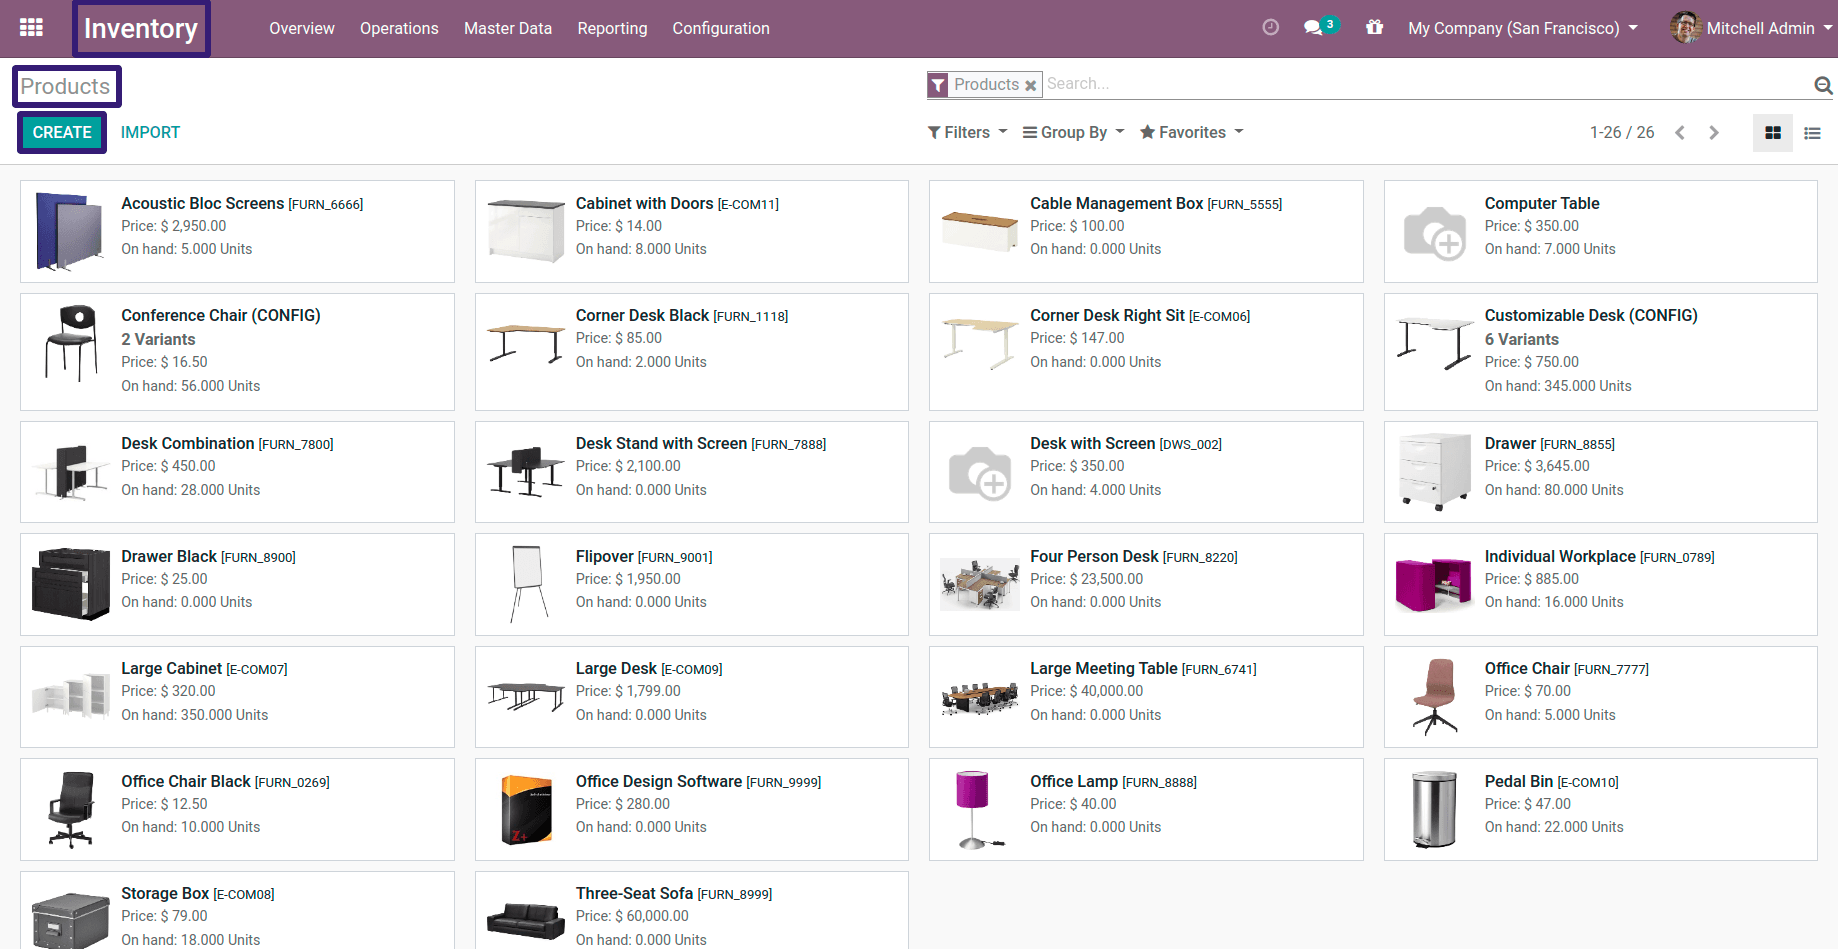The height and width of the screenshot is (949, 1838).
Task: Open the Desk Stand with Screen image
Action: coord(526,472)
